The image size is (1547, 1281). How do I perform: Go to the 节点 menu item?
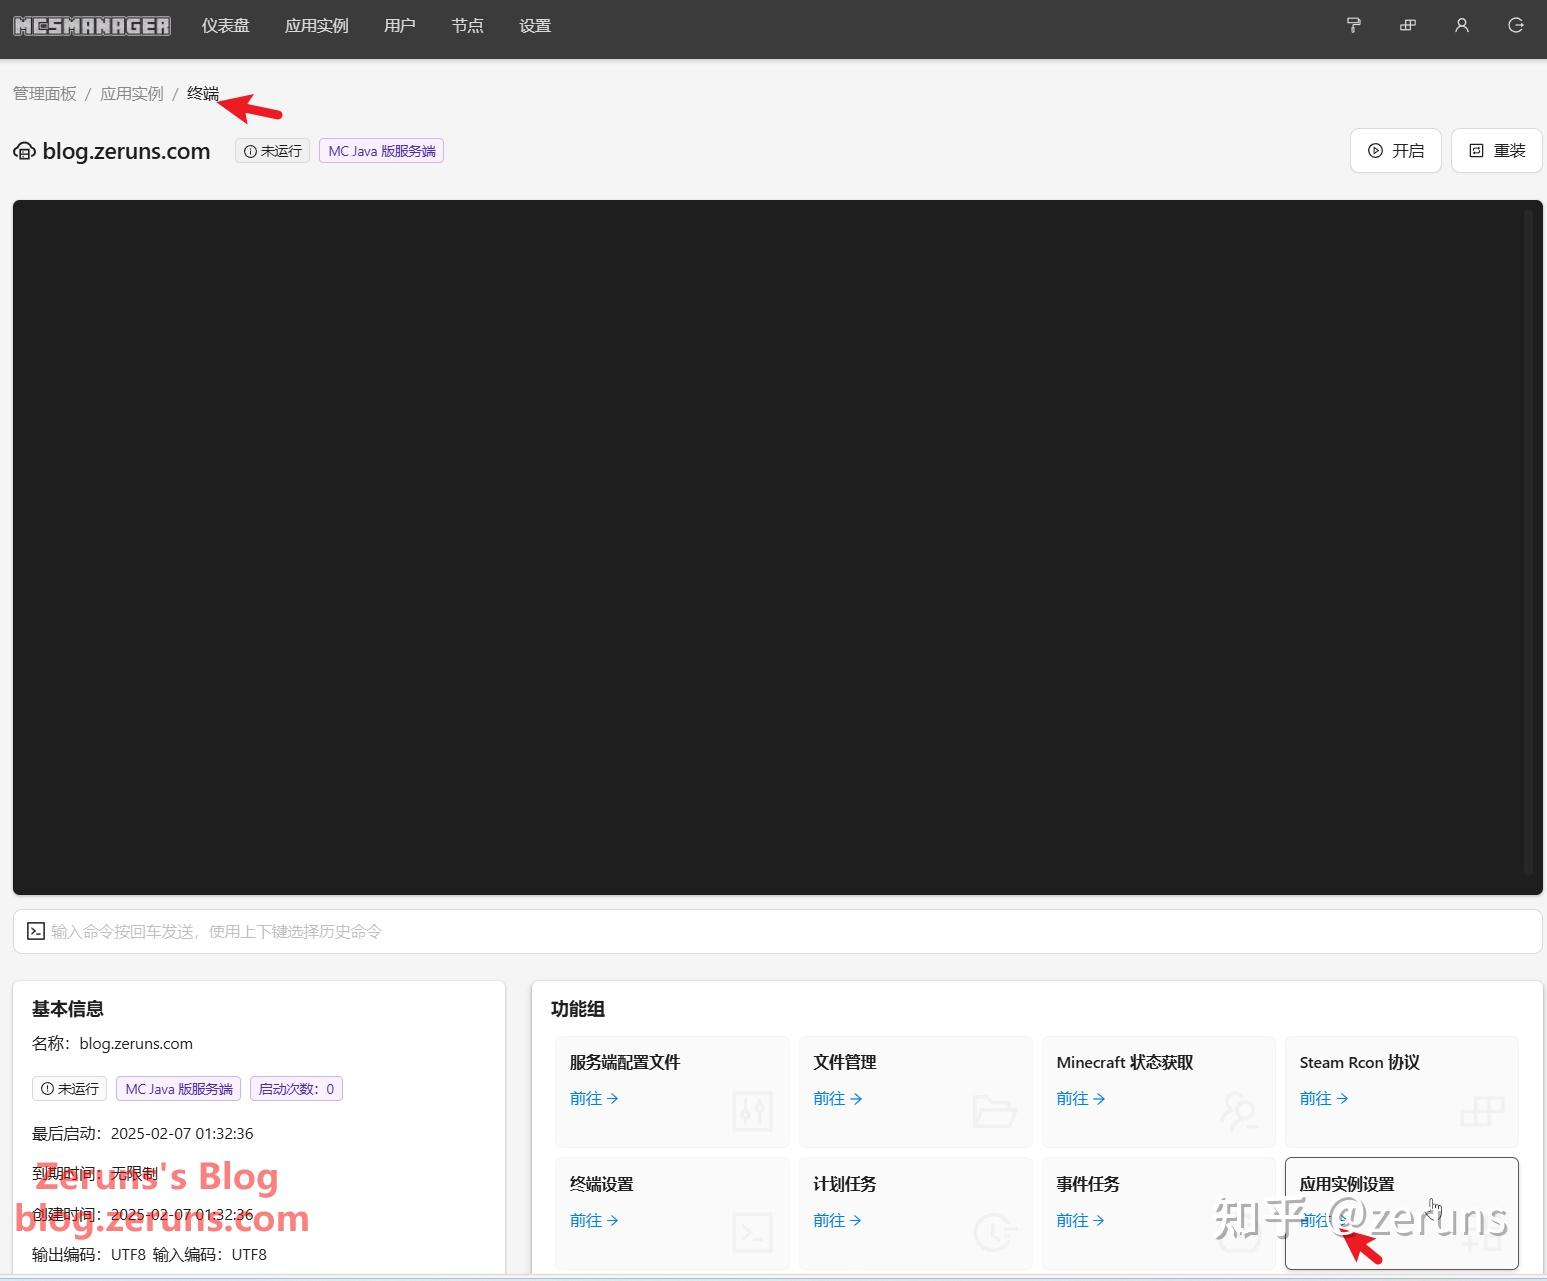(x=467, y=26)
